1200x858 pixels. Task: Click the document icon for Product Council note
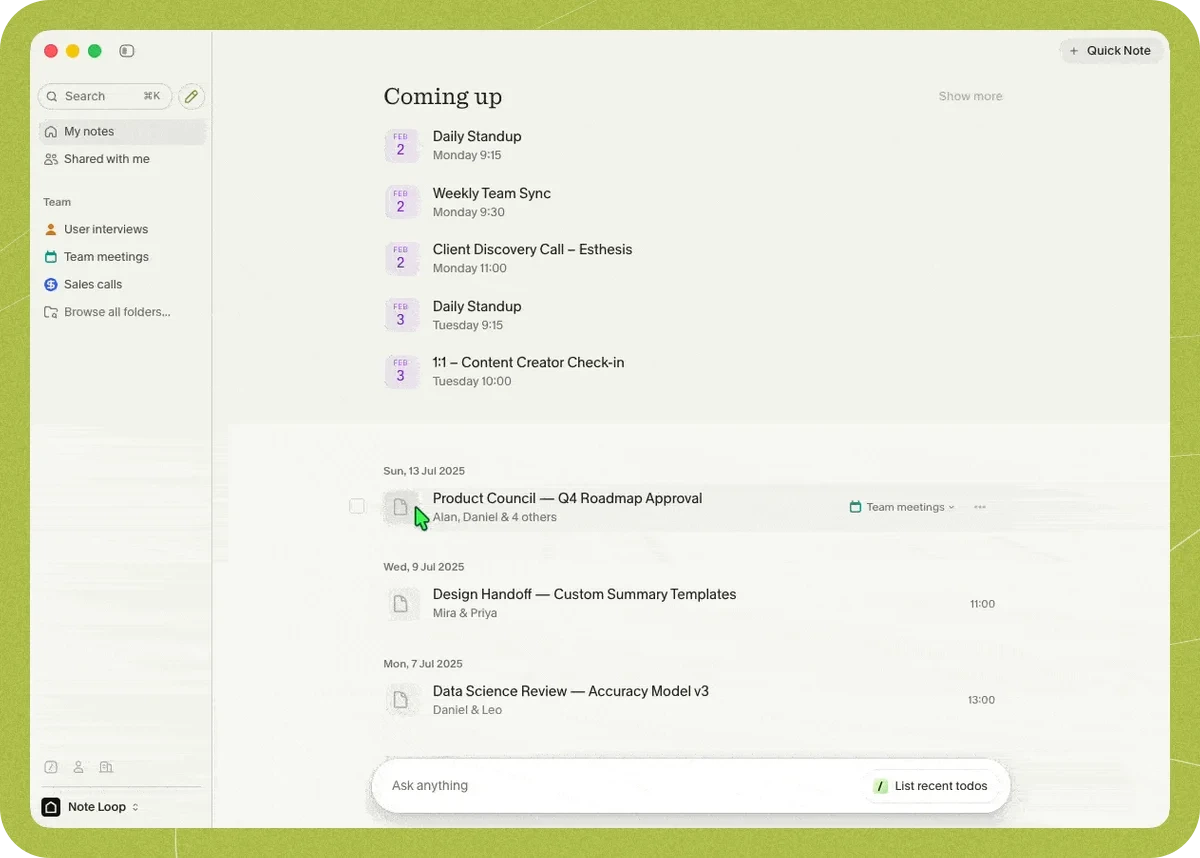[401, 507]
